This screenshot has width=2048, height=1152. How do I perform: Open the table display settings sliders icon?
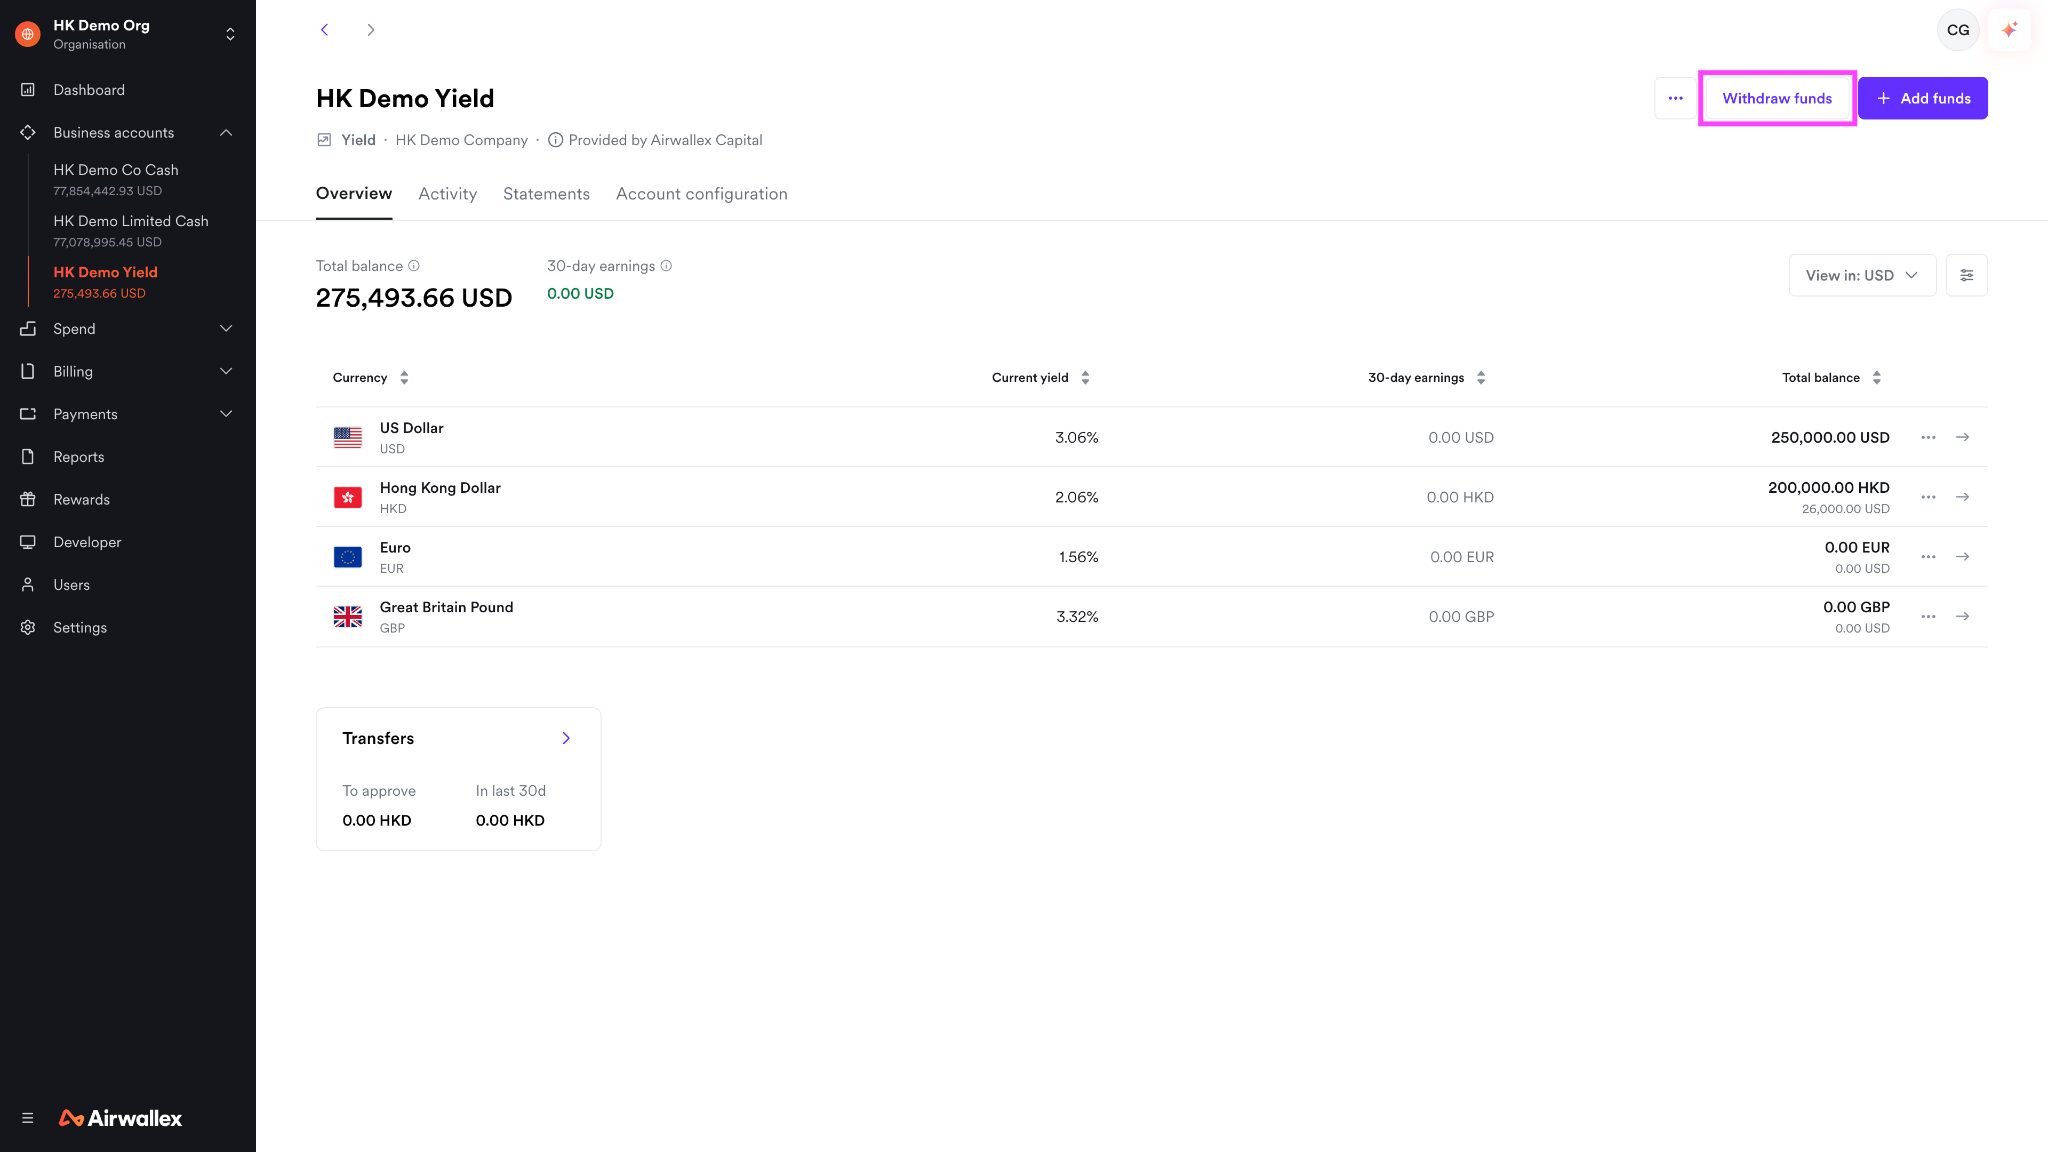[1966, 275]
